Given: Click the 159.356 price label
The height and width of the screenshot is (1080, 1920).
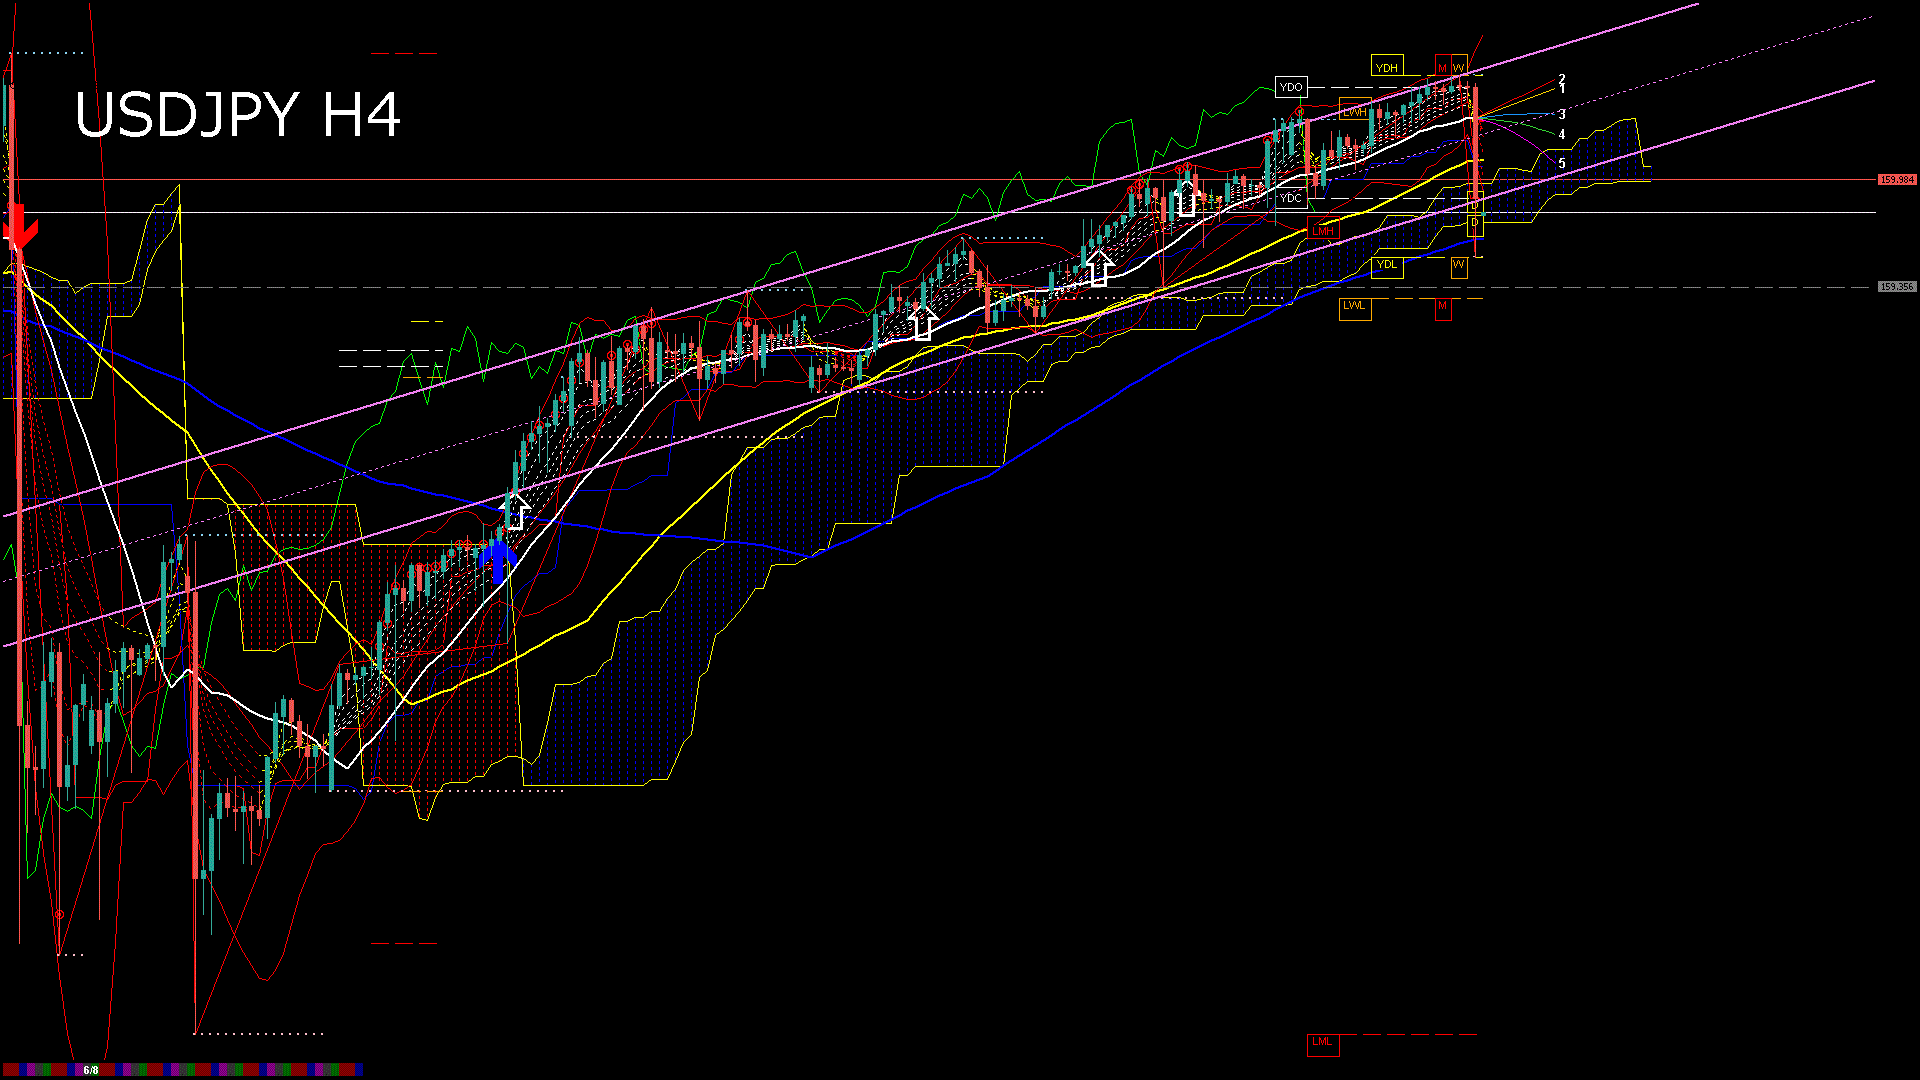Looking at the screenshot, I should [x=1897, y=287].
